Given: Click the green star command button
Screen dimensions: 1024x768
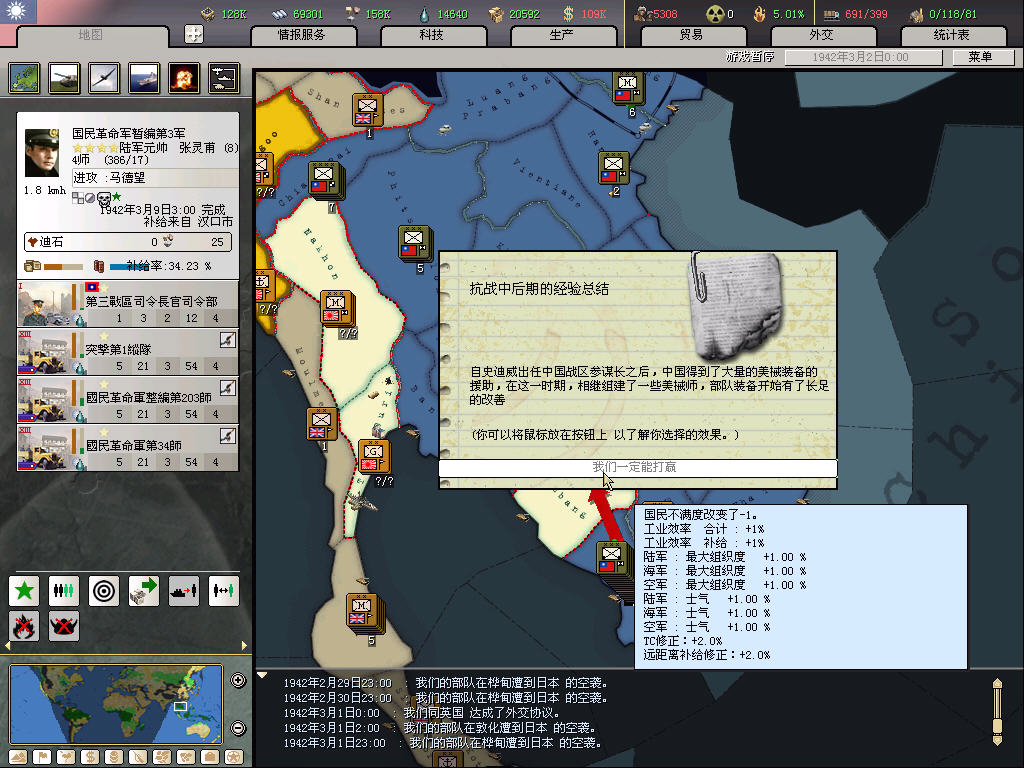Looking at the screenshot, I should tap(24, 591).
